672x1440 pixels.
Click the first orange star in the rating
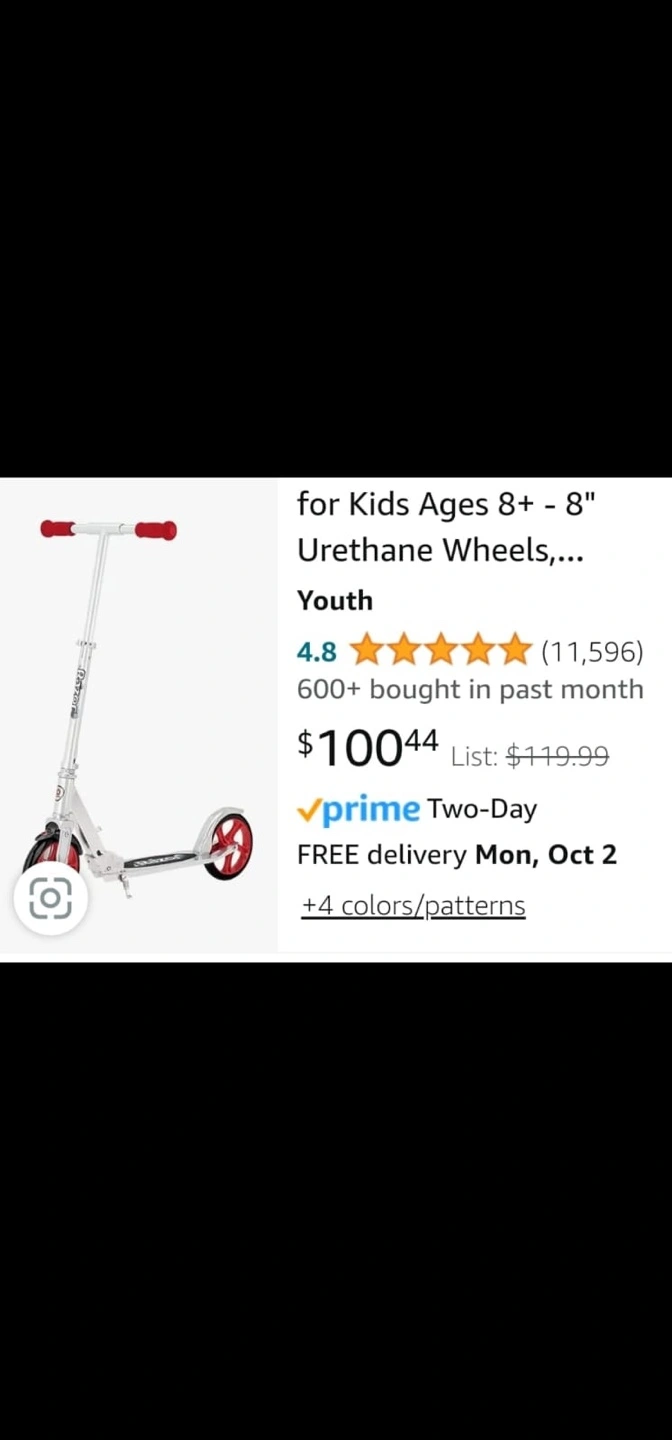coord(367,650)
